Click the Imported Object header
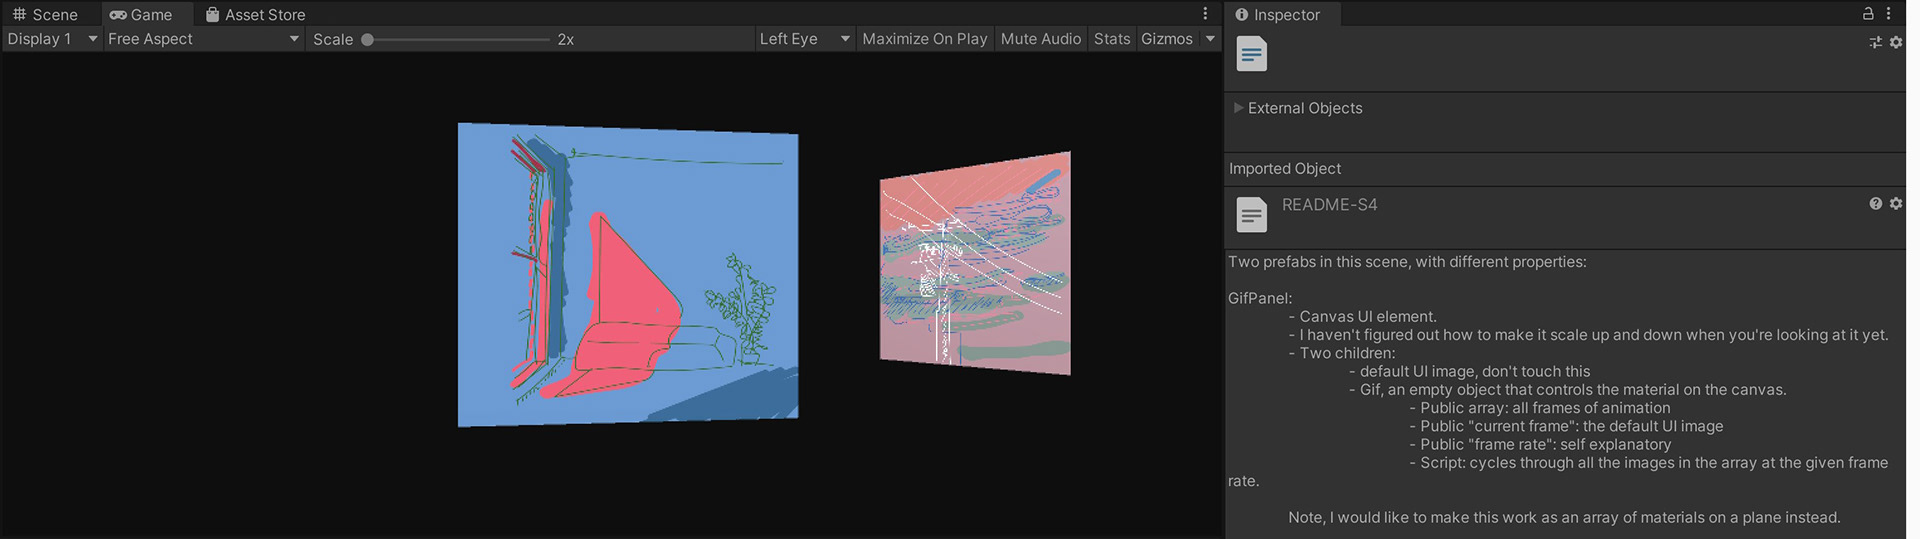 [1285, 169]
